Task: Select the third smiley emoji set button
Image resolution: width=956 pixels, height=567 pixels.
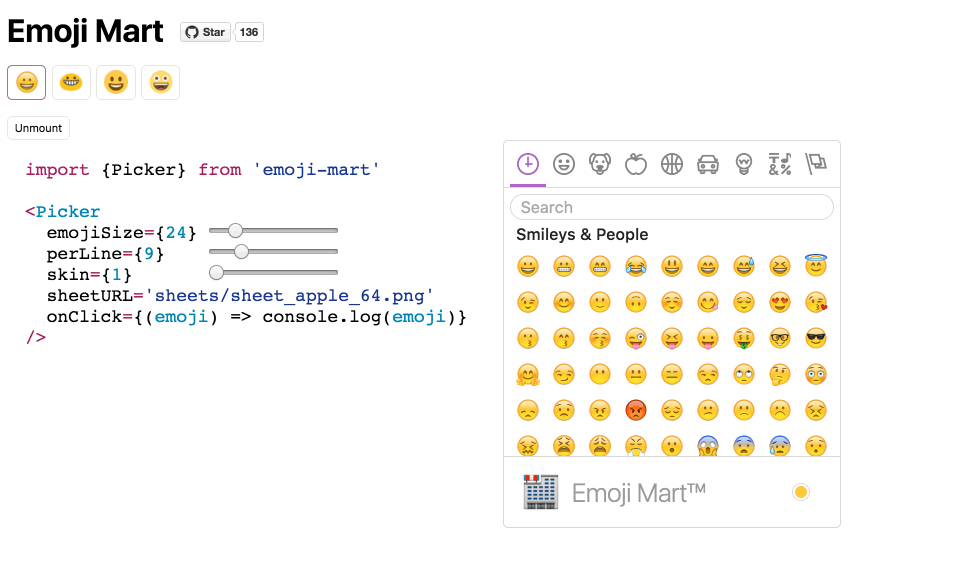Action: coord(116,82)
